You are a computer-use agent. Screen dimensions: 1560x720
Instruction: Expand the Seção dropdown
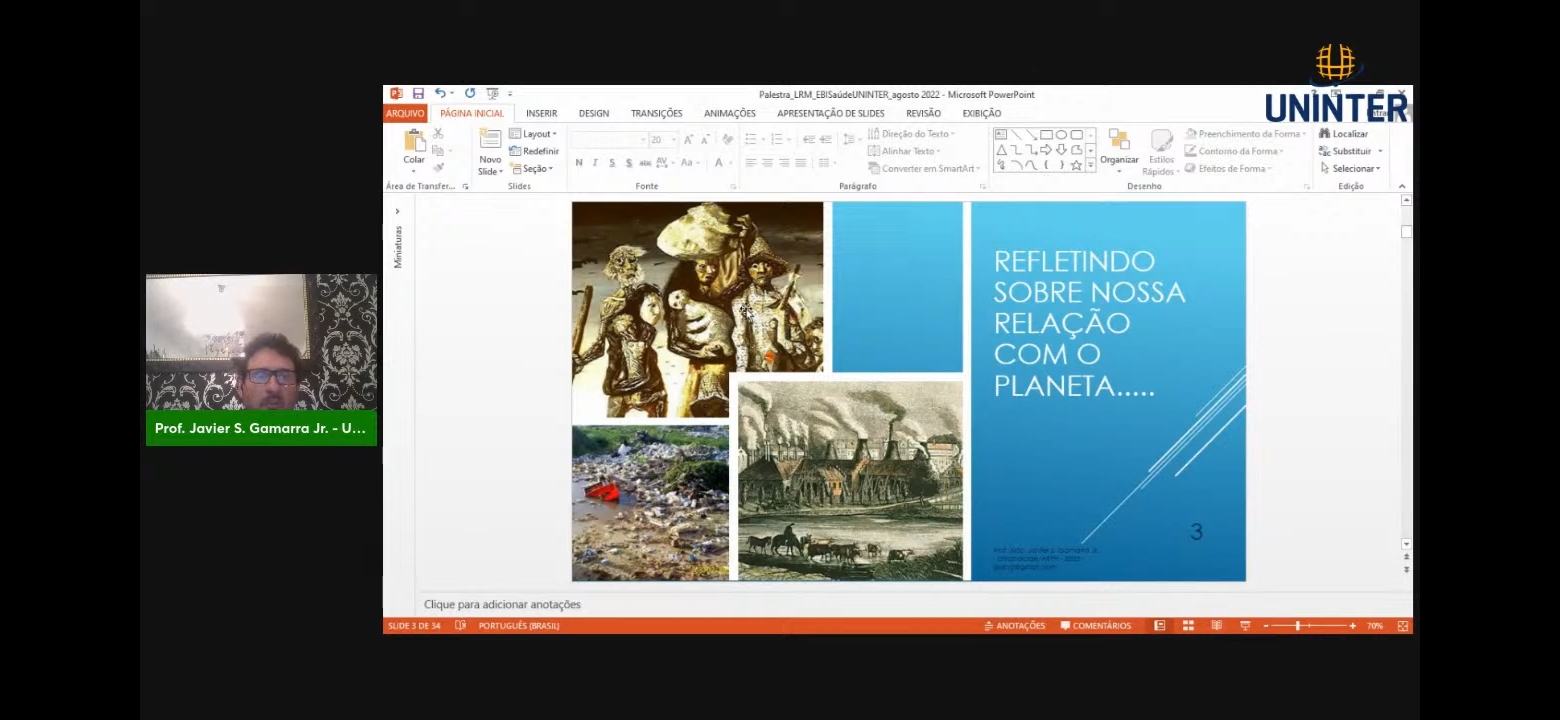pos(533,169)
